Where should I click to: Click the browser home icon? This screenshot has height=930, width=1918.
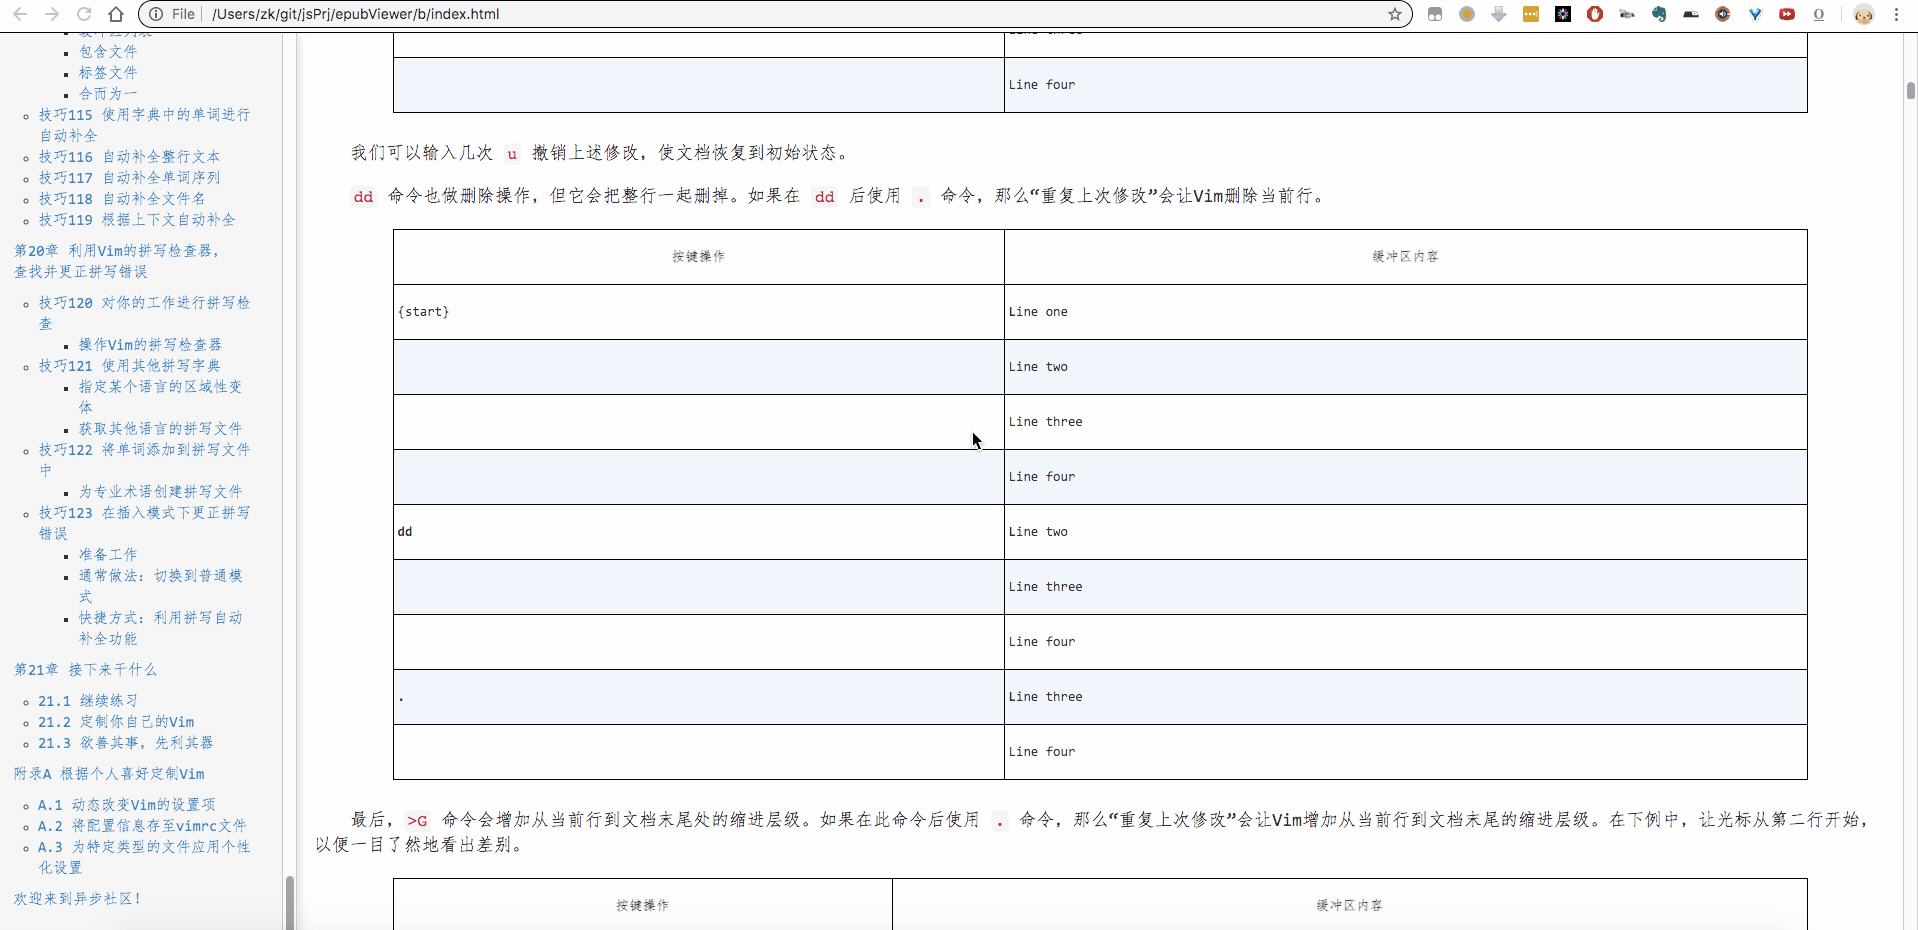point(116,14)
